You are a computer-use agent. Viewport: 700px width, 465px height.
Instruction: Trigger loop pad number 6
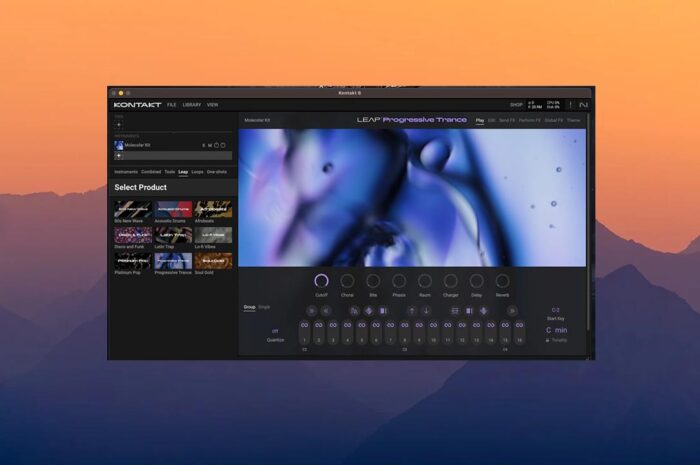coord(376,332)
